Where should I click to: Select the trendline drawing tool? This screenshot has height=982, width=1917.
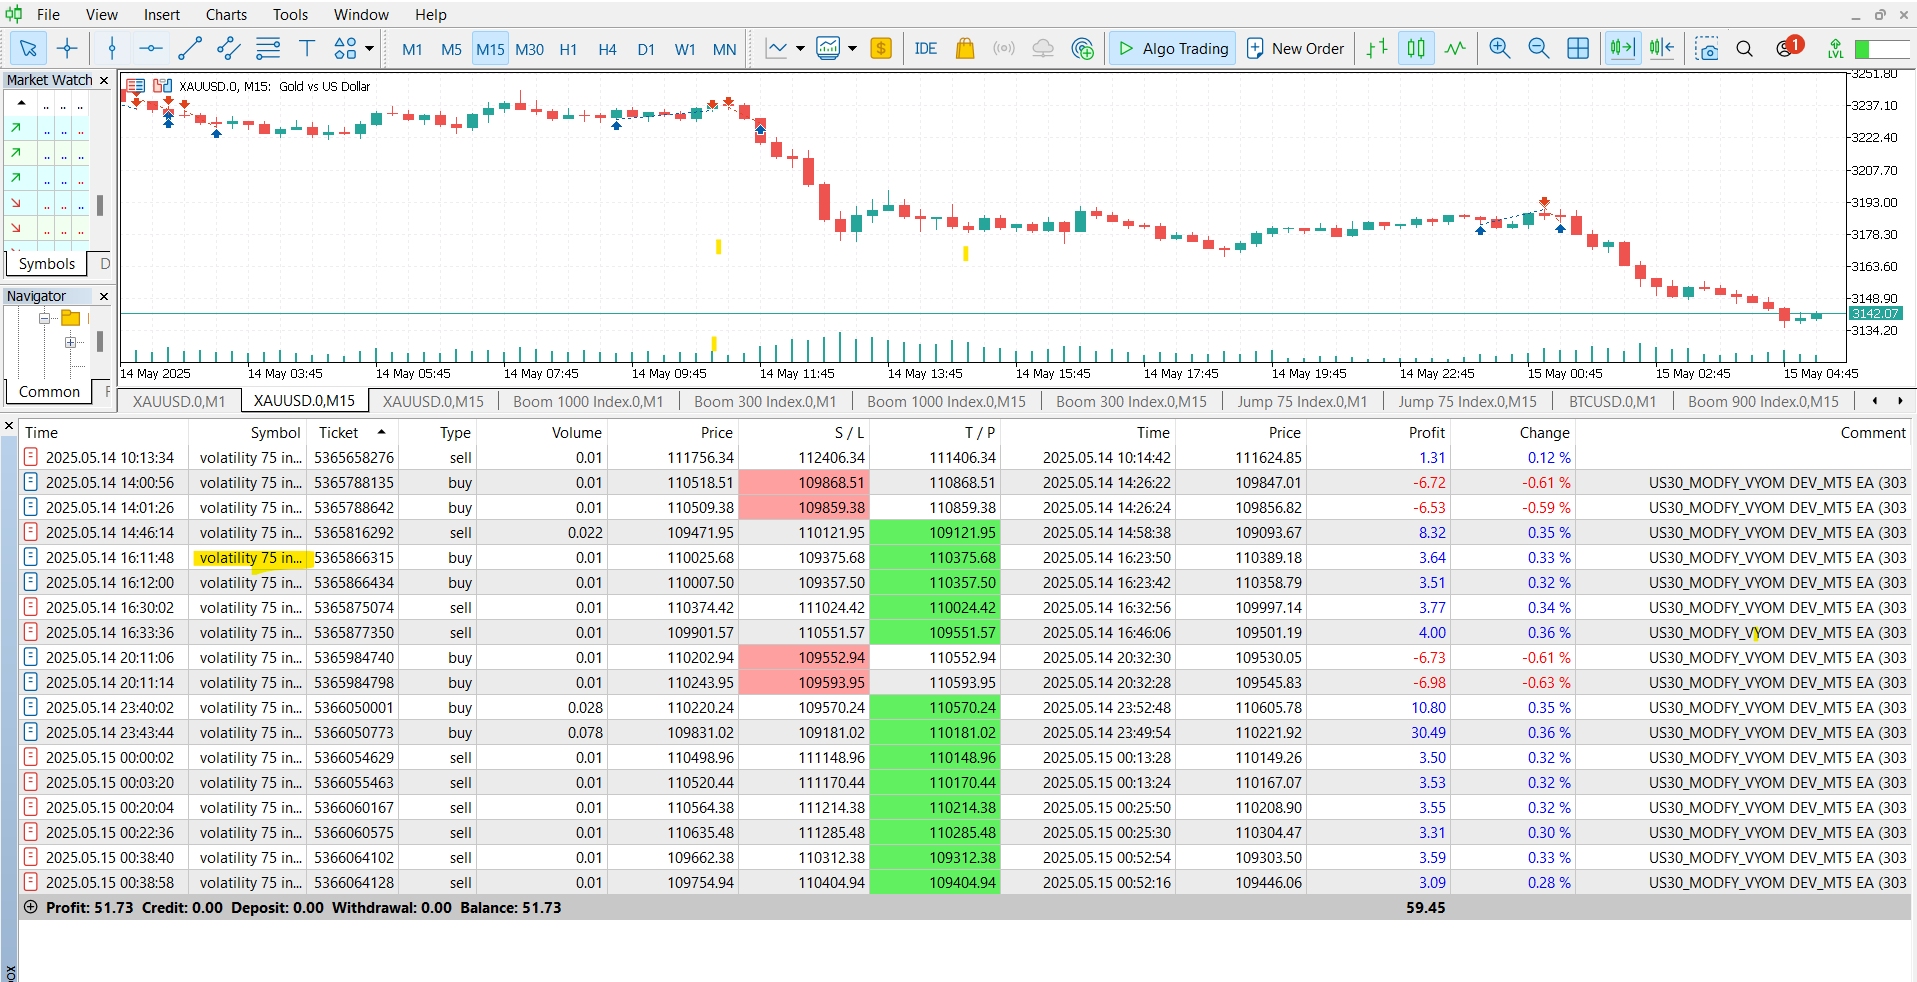click(190, 48)
